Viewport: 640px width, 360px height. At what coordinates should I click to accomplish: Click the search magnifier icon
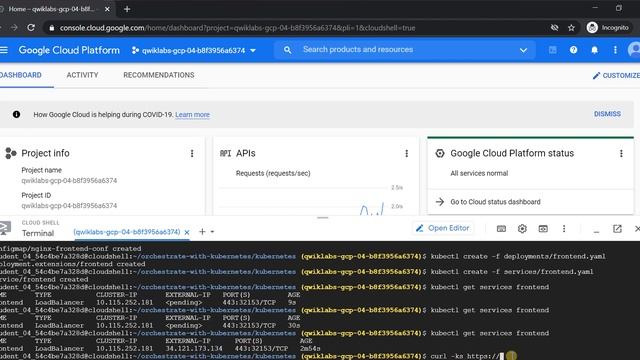point(287,50)
